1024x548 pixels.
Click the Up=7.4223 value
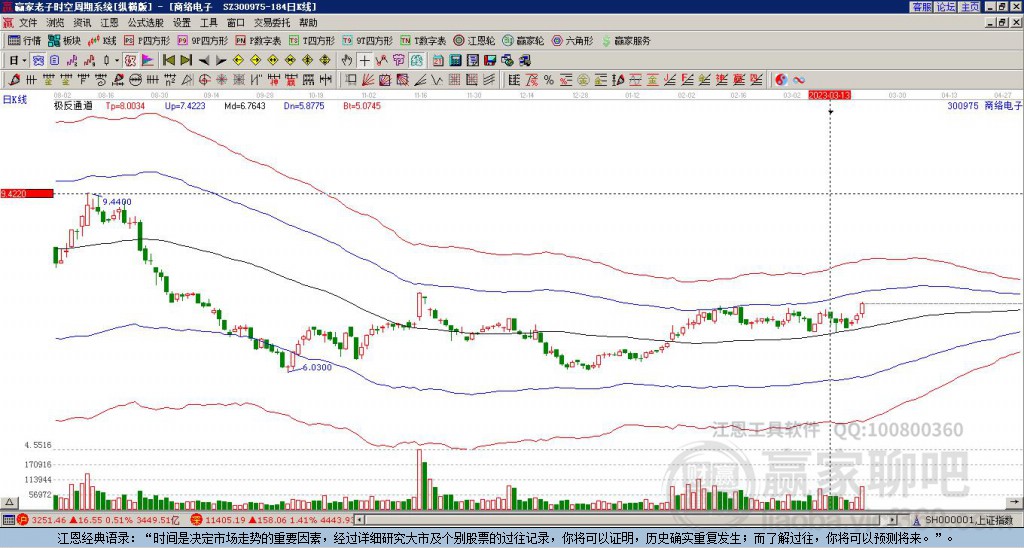click(x=185, y=105)
